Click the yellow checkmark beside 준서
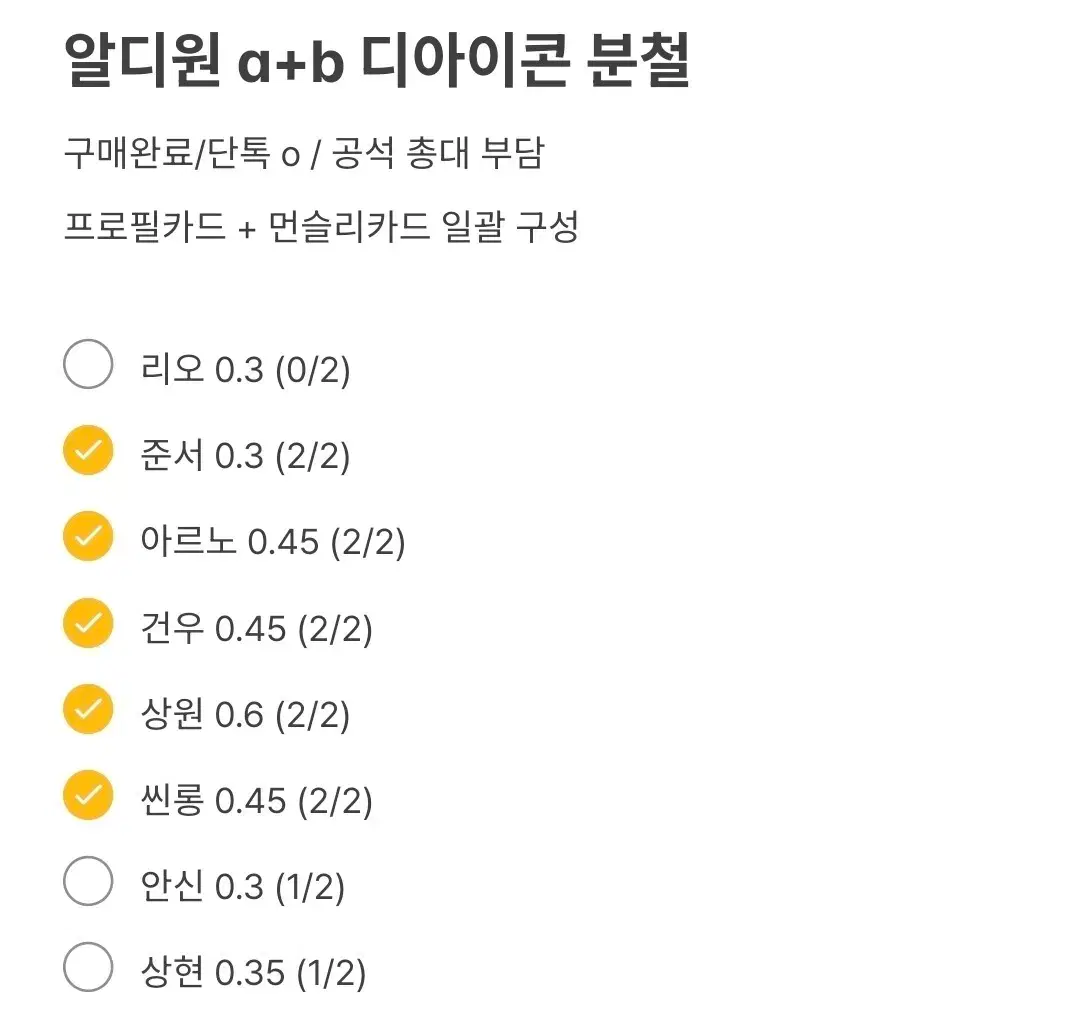The width and height of the screenshot is (1080, 1028). (x=87, y=450)
